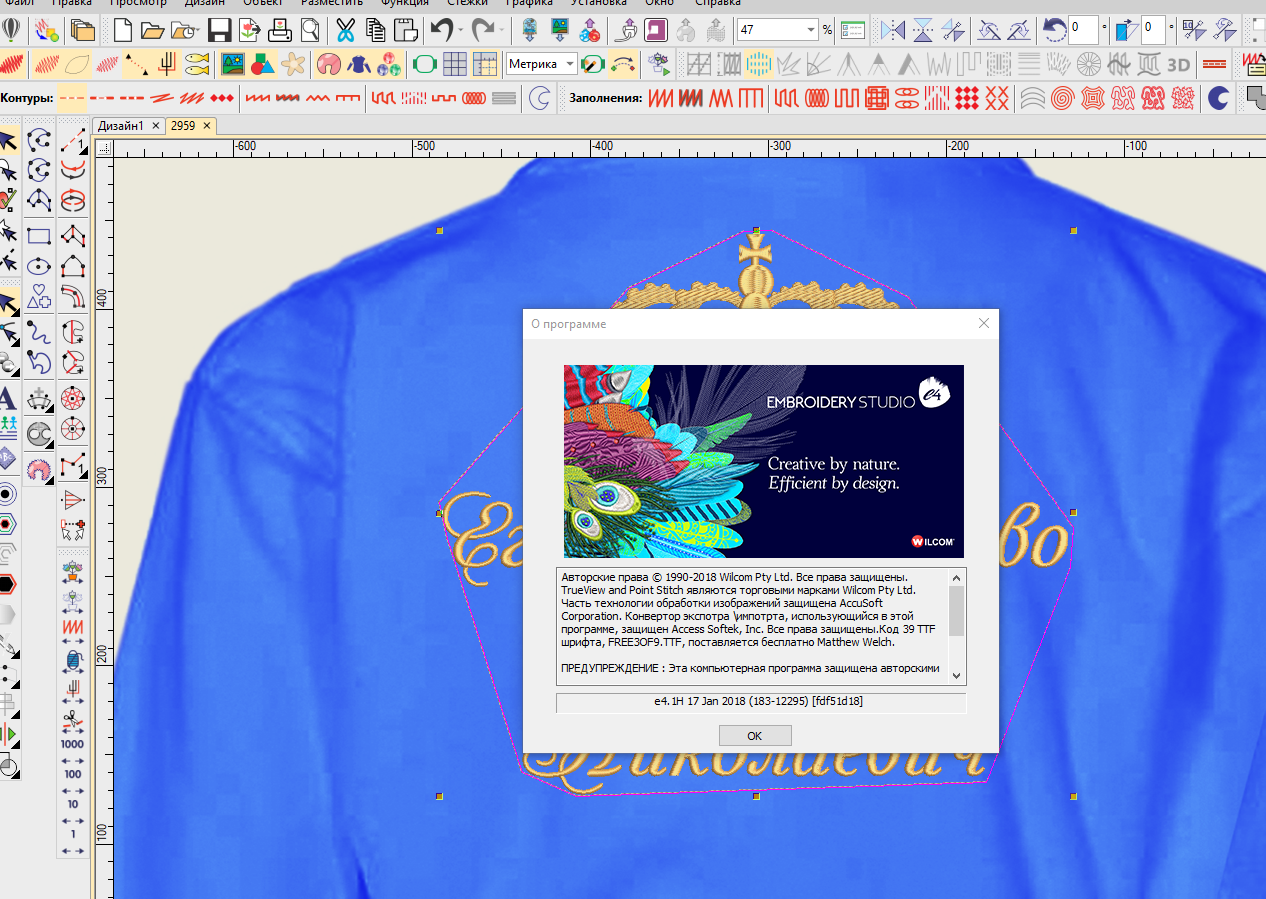1266x899 pixels.
Task: Toggle the show grid icon
Action: (x=455, y=65)
